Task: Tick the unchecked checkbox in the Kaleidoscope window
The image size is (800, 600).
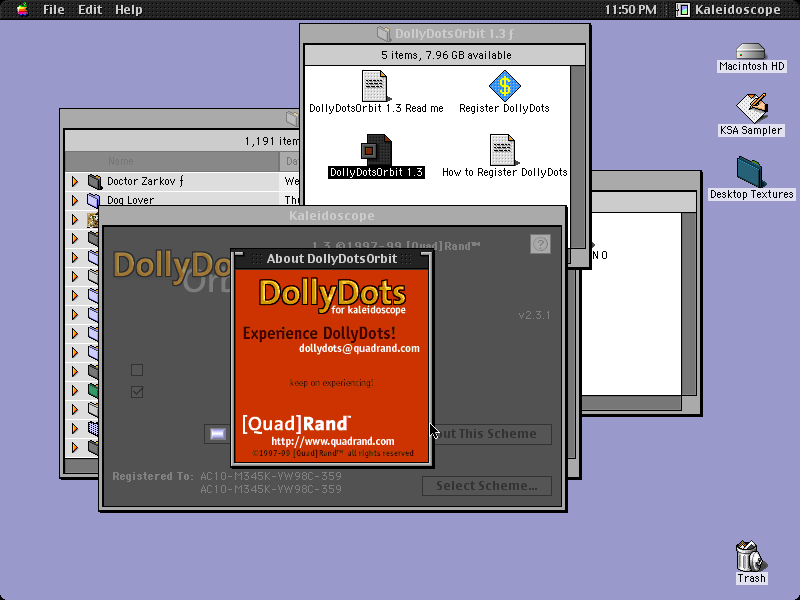Action: [x=137, y=369]
